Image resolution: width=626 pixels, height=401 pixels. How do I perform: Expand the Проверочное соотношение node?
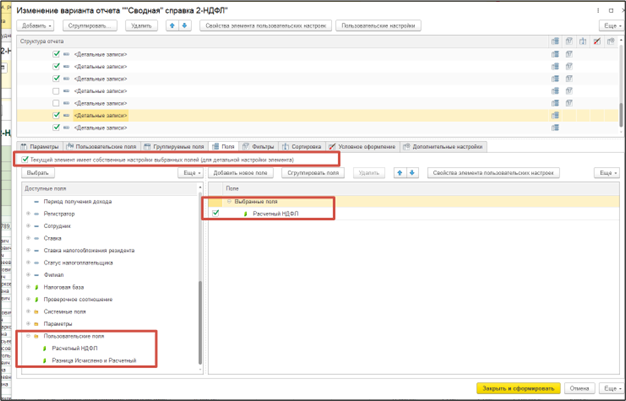tap(28, 299)
